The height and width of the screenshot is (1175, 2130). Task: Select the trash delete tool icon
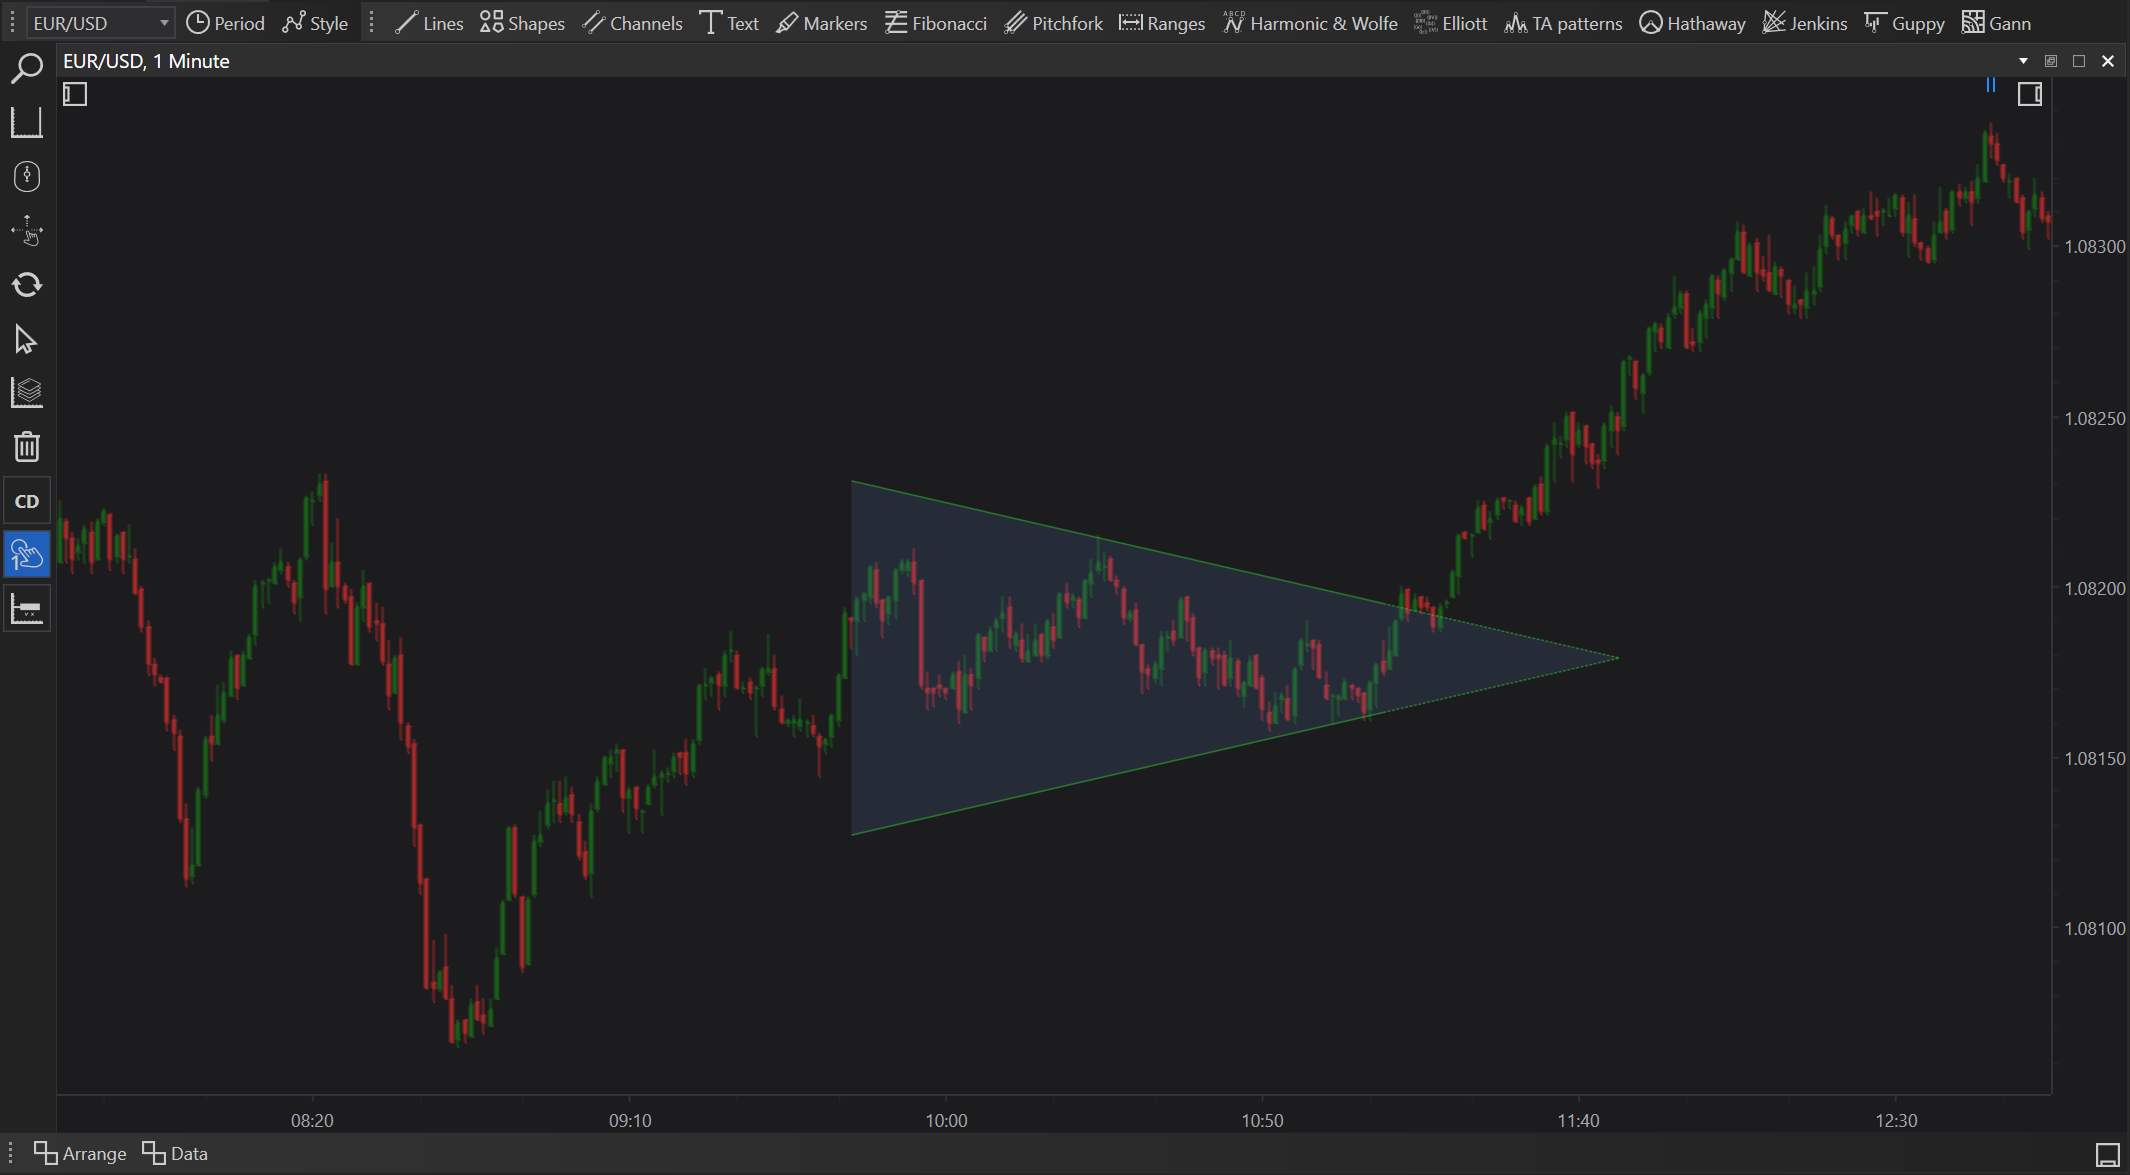[27, 446]
